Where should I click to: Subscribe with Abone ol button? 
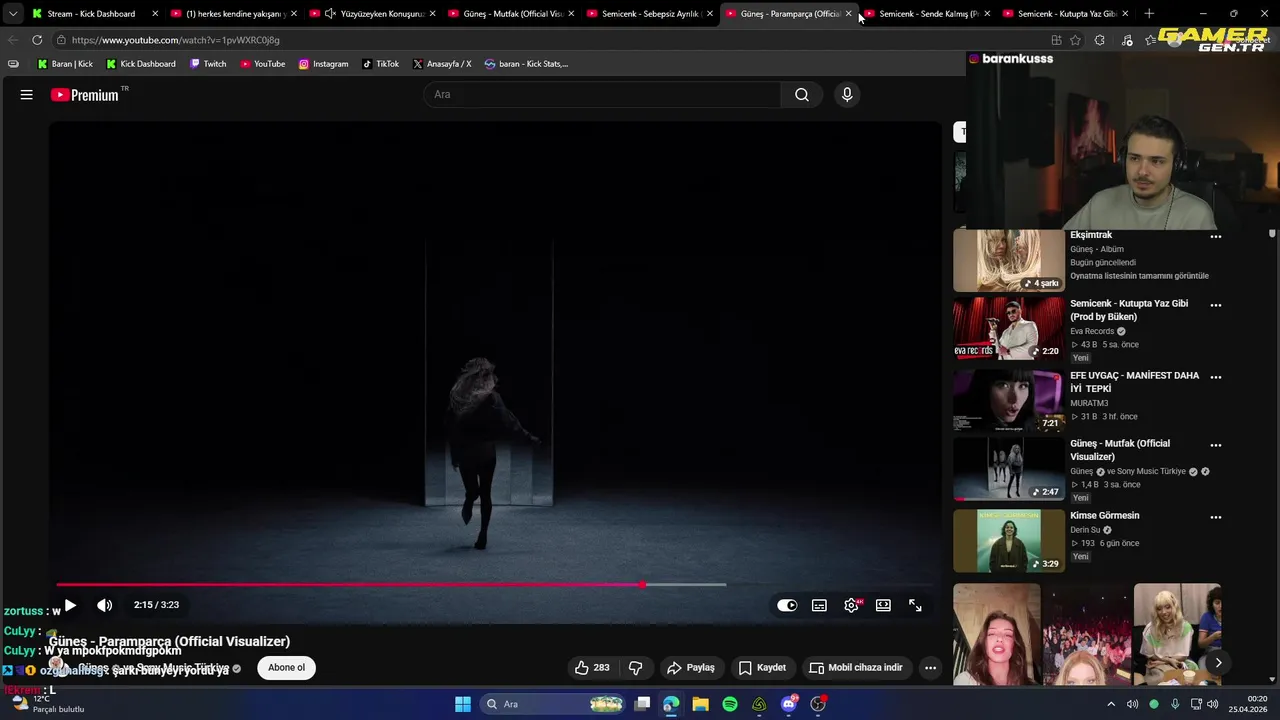[286, 668]
